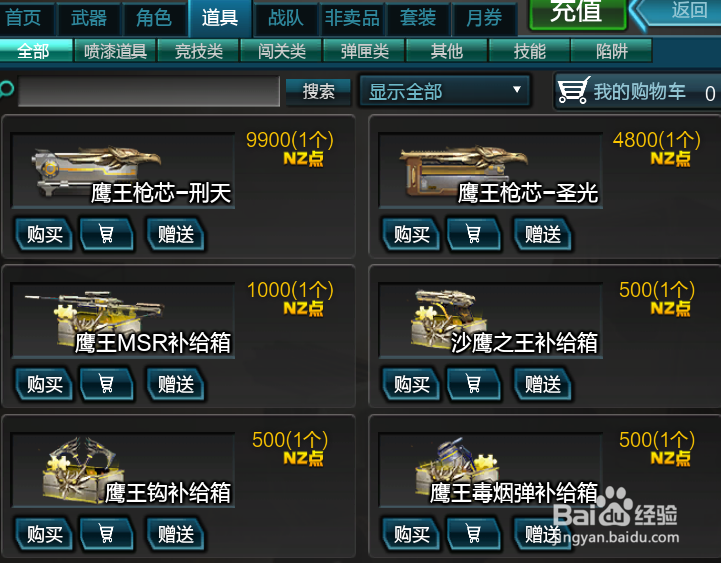The height and width of the screenshot is (563, 721).
Task: Open 我的购物车 shopping cart
Action: pyautogui.click(x=637, y=92)
